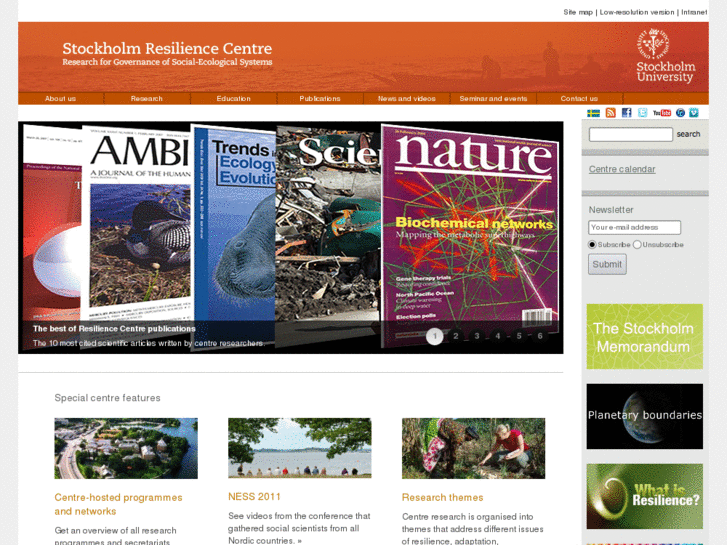Focus the Your e-mail address field
This screenshot has width=727, height=545.
click(634, 227)
